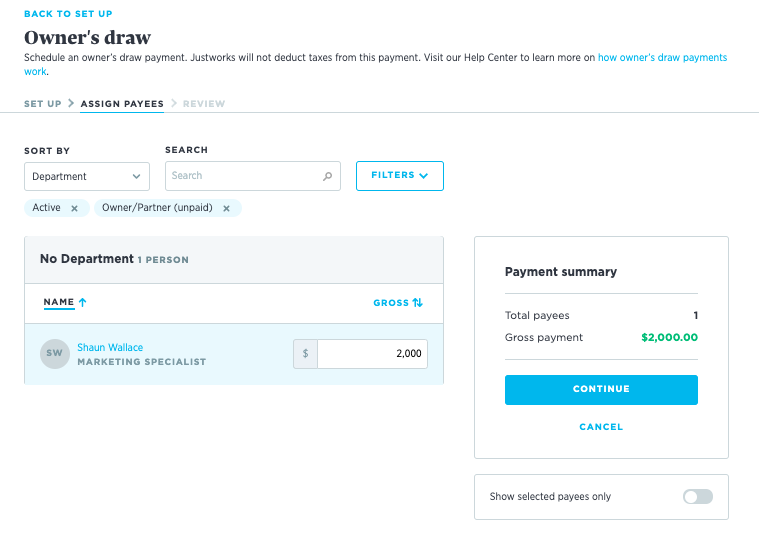
Task: Open Shaun Wallace profile link
Action: [x=110, y=347]
